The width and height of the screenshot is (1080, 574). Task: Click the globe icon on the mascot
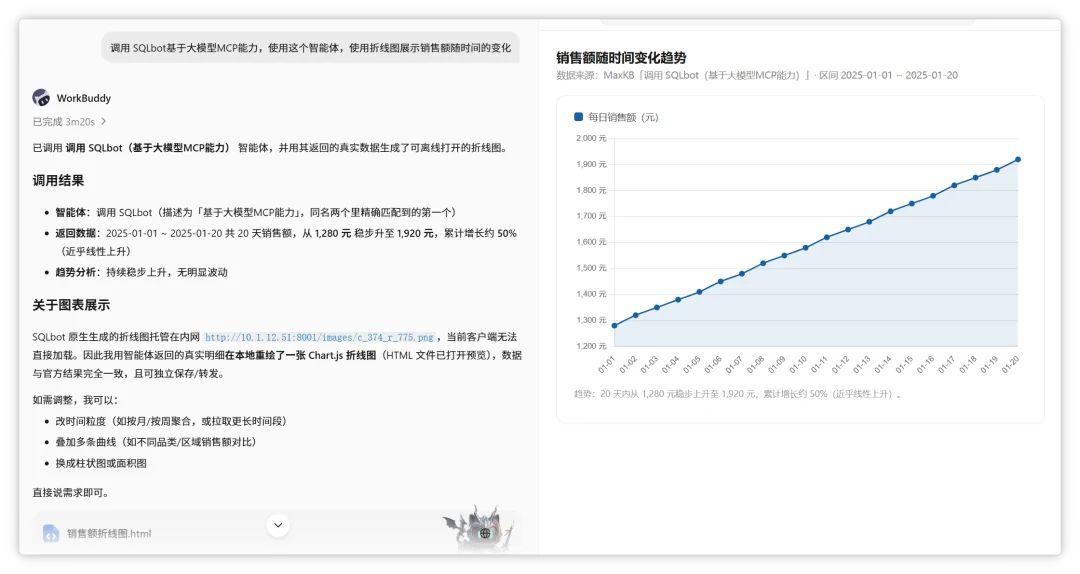coord(485,533)
